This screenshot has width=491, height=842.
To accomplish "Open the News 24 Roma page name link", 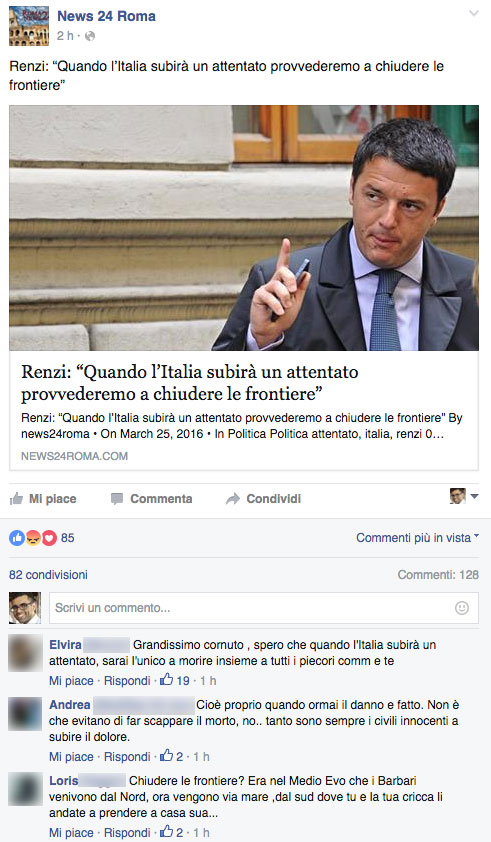I will (x=106, y=16).
